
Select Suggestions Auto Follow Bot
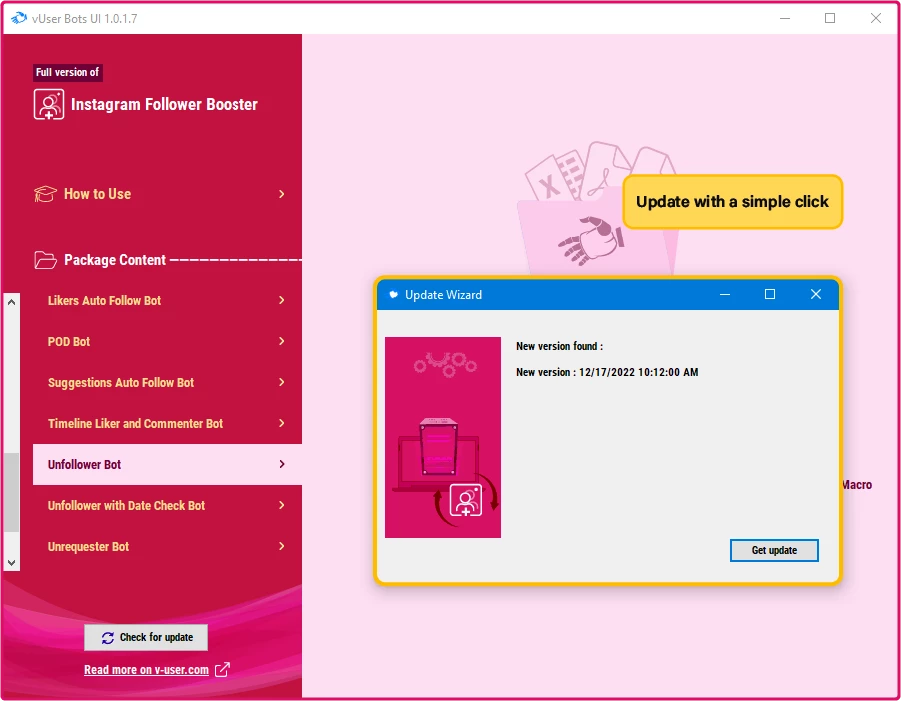167,383
